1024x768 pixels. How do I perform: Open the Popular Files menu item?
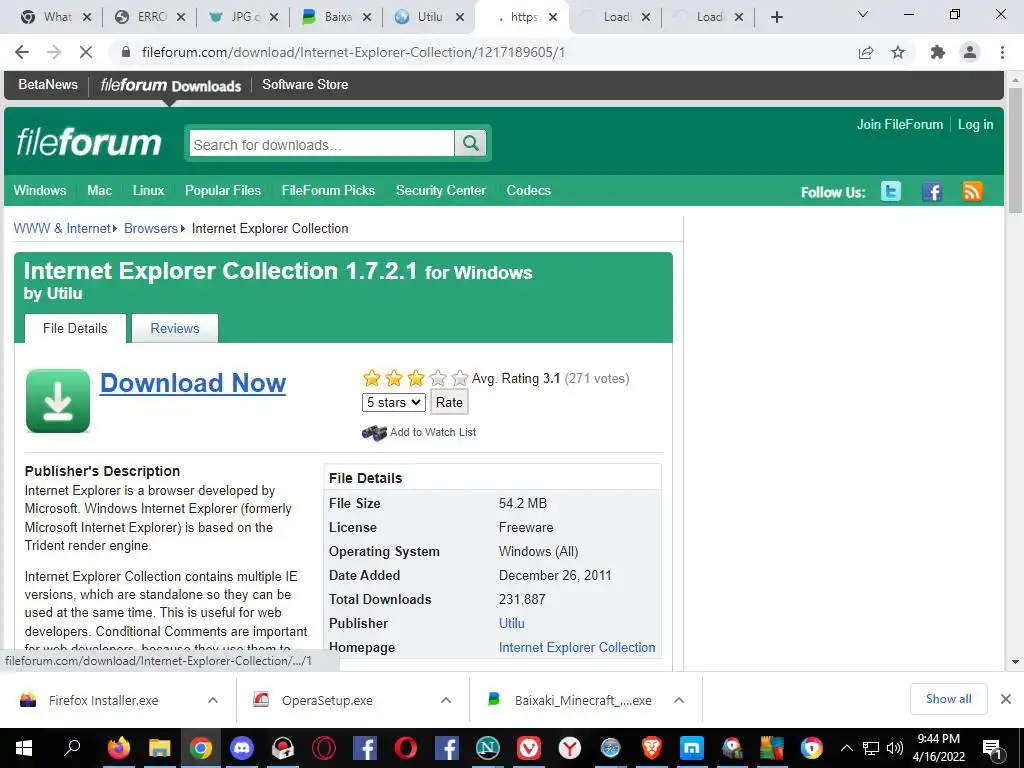pos(223,191)
